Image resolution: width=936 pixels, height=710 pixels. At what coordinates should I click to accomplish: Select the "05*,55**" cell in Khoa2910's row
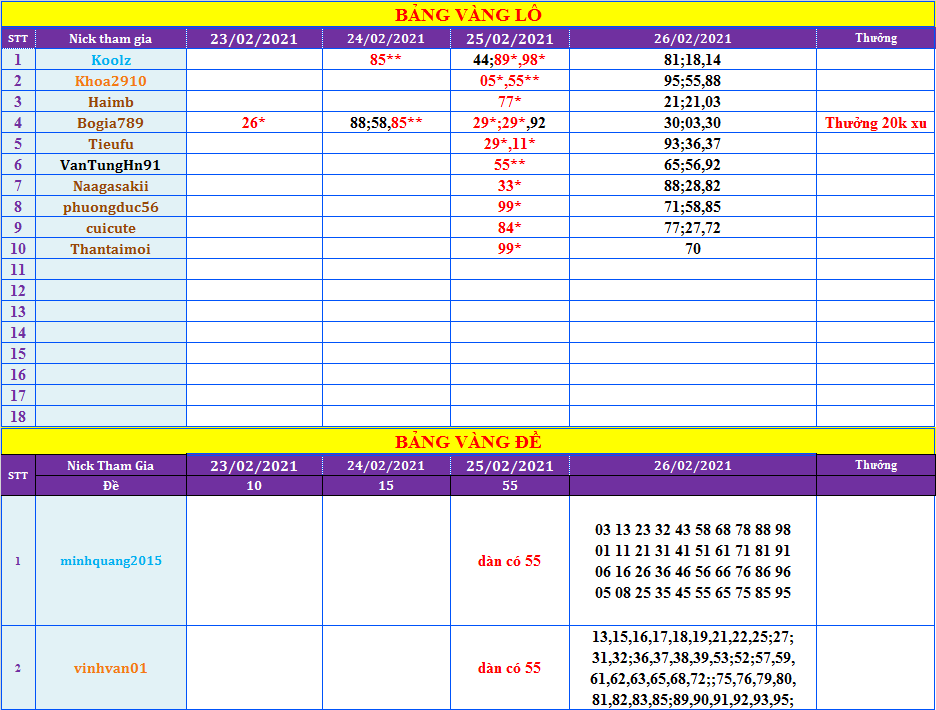pyautogui.click(x=510, y=81)
